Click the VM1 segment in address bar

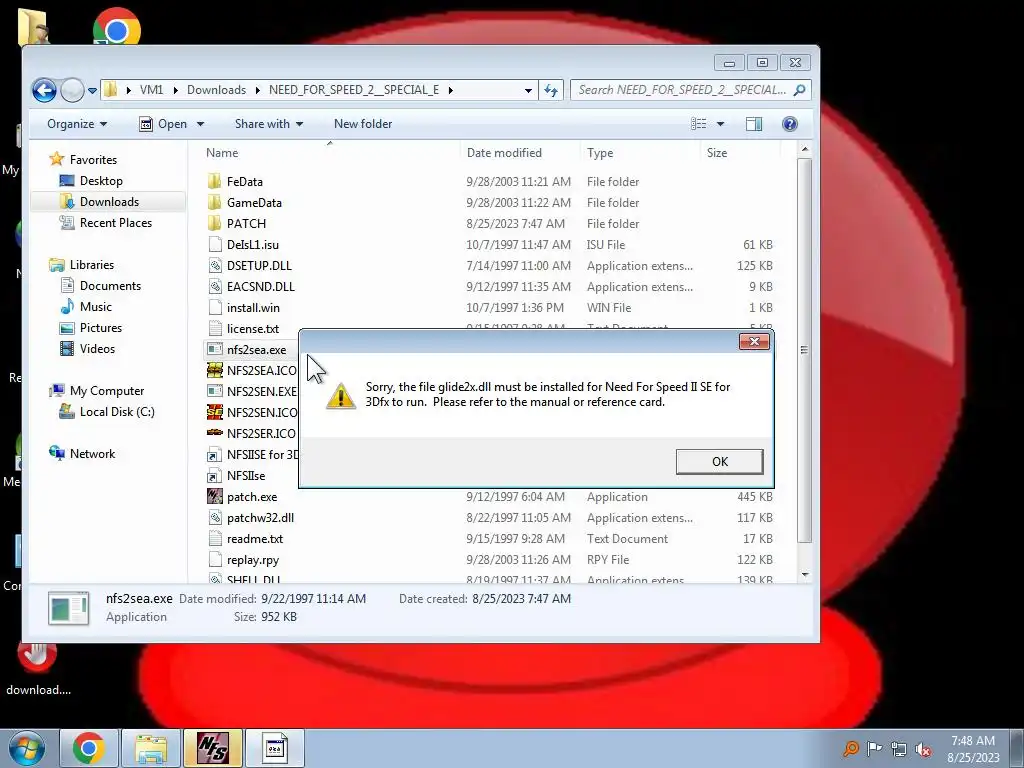[152, 90]
